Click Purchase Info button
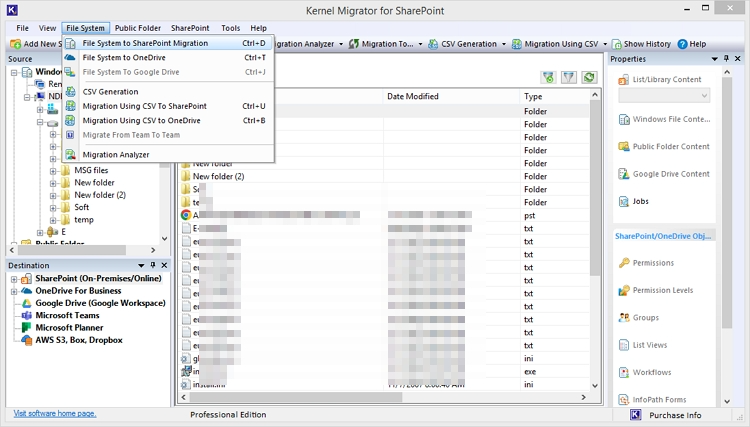The width and height of the screenshot is (750, 427). [x=675, y=415]
